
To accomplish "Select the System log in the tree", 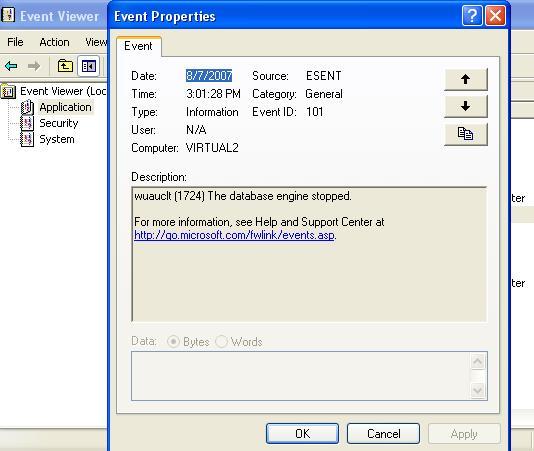I will click(x=57, y=139).
